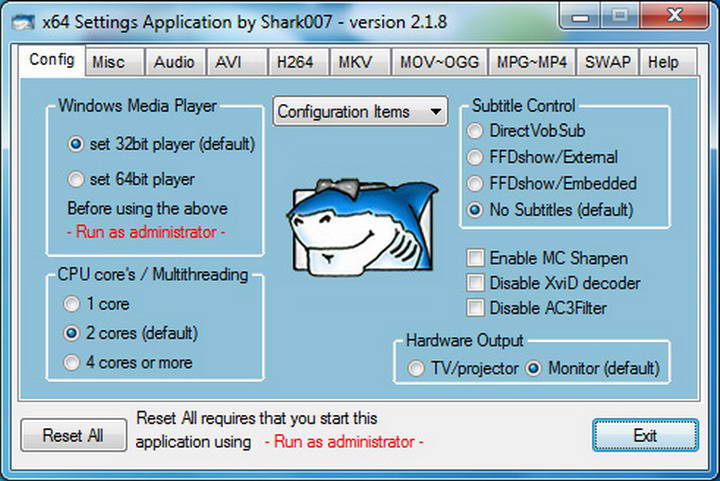Click Hardware Output group label
This screenshot has width=720, height=481.
click(465, 341)
